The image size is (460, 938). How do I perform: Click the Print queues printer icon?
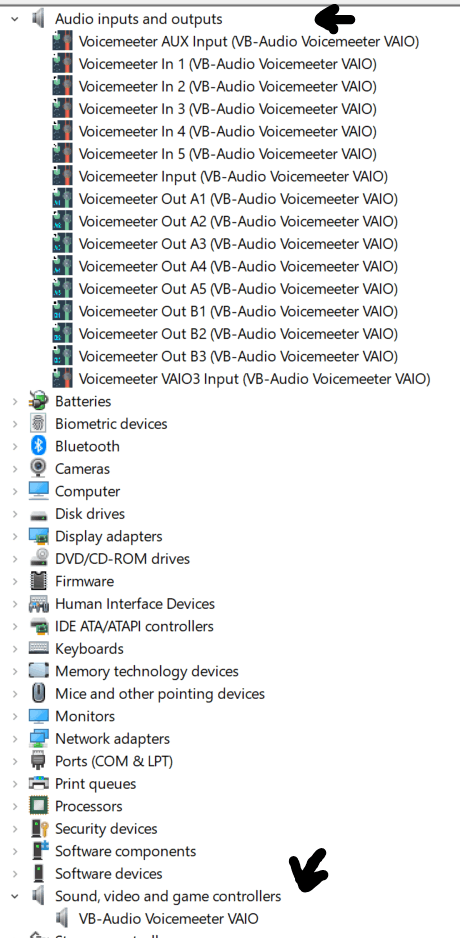[x=38, y=784]
